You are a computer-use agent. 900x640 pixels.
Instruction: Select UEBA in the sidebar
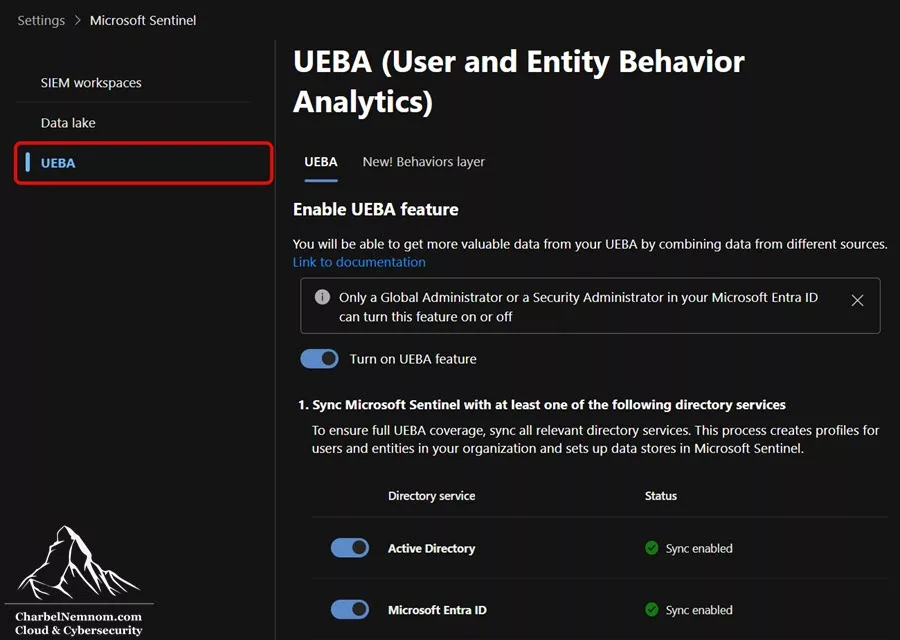pyautogui.click(x=143, y=163)
